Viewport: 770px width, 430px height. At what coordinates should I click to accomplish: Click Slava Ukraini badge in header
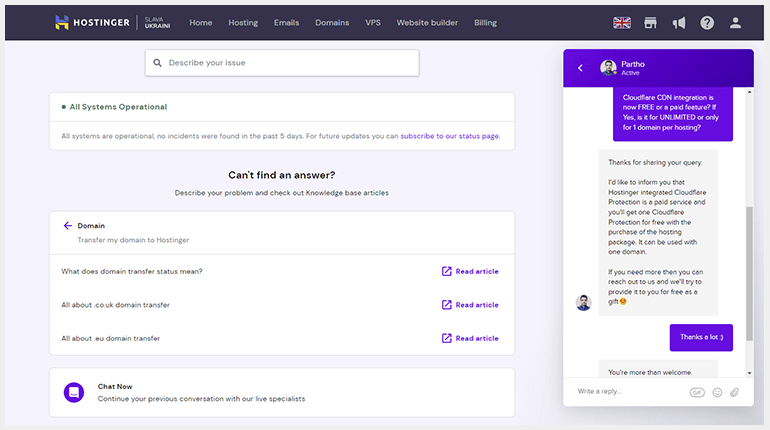(157, 23)
